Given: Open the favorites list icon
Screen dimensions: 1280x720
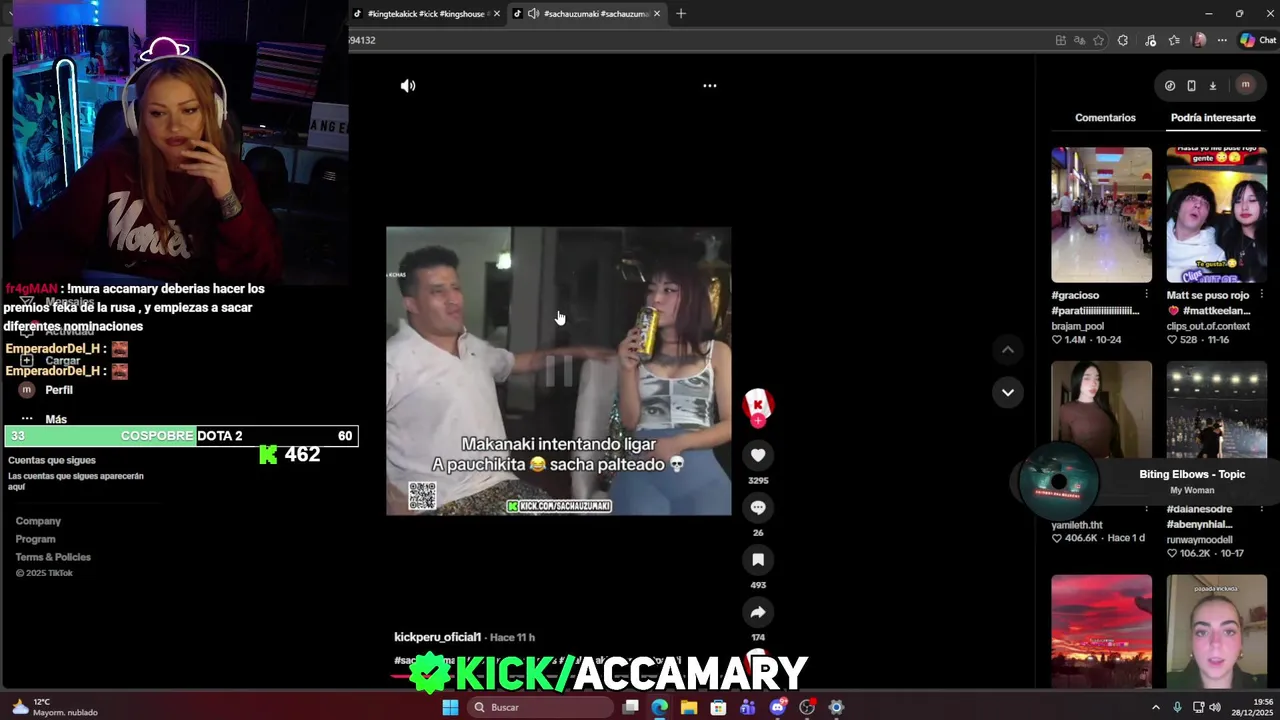Looking at the screenshot, I should (x=1174, y=40).
